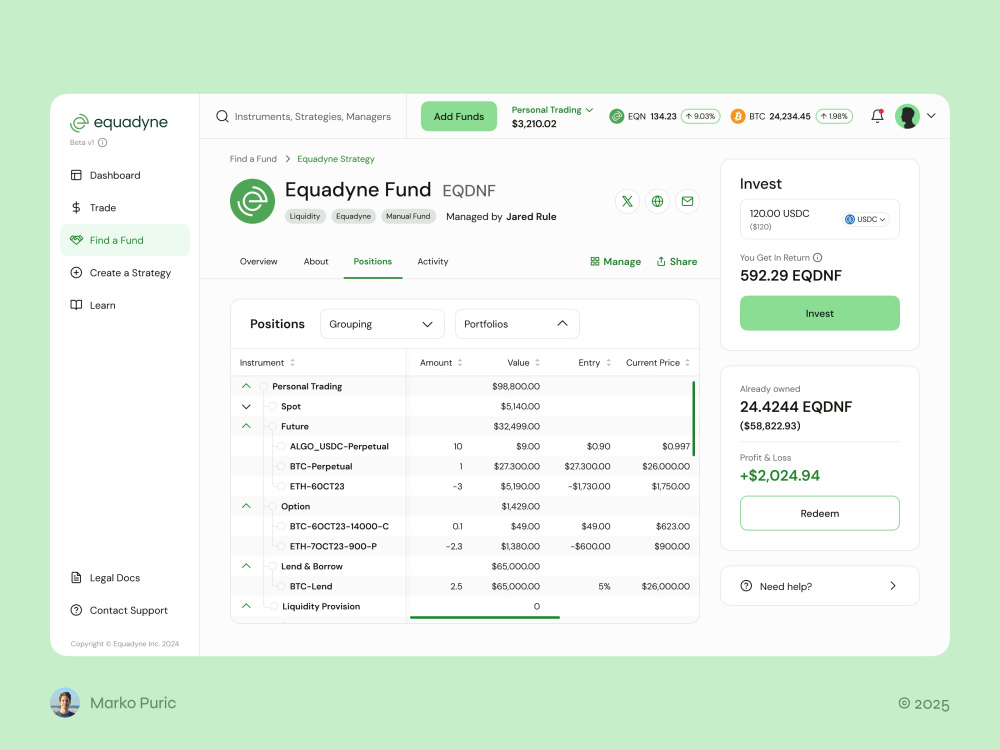Sort the table by Value column

(538, 362)
